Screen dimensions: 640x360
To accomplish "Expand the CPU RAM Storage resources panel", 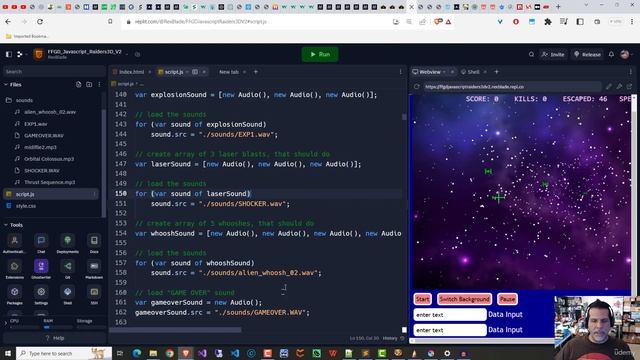I will [x=6, y=323].
